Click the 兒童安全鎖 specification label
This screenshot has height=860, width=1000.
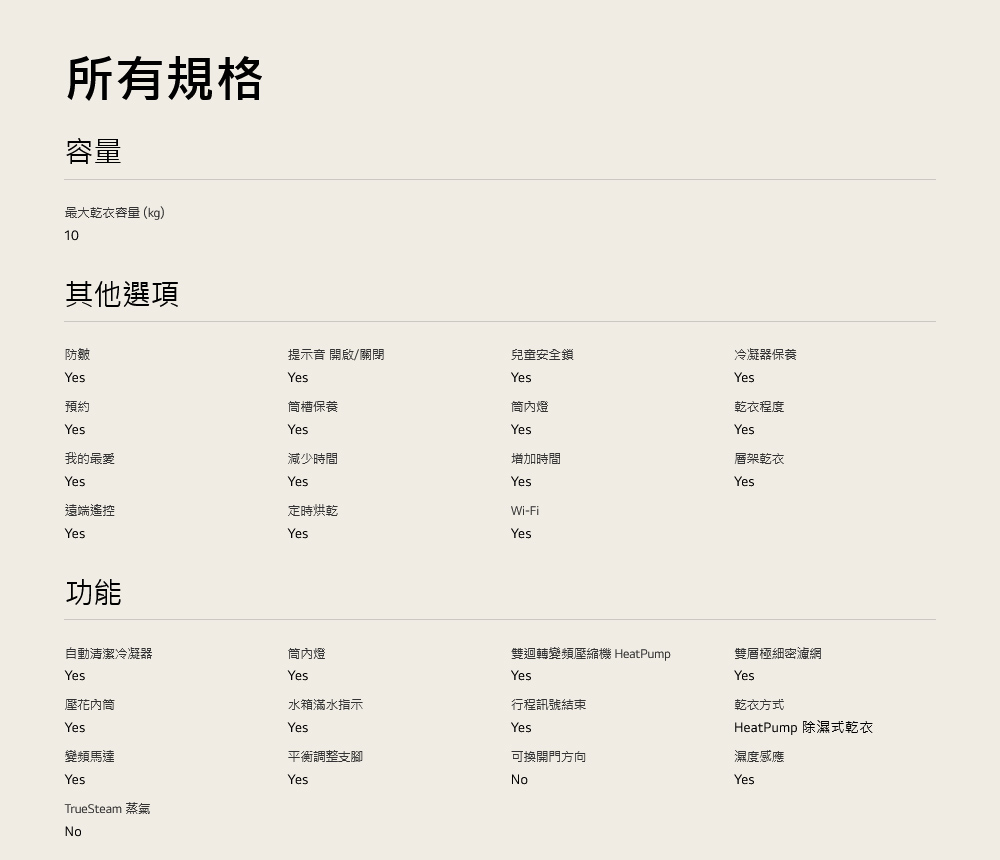541,355
